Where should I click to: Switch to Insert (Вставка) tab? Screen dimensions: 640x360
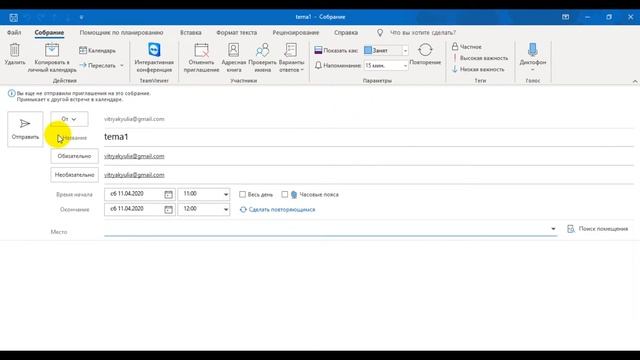tap(191, 33)
